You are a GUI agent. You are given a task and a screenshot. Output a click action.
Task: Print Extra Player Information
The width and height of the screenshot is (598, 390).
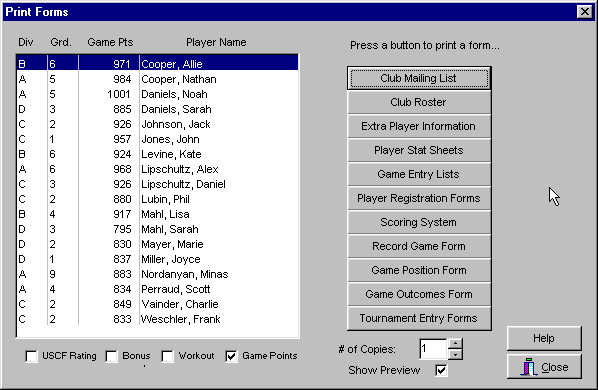[x=419, y=126]
